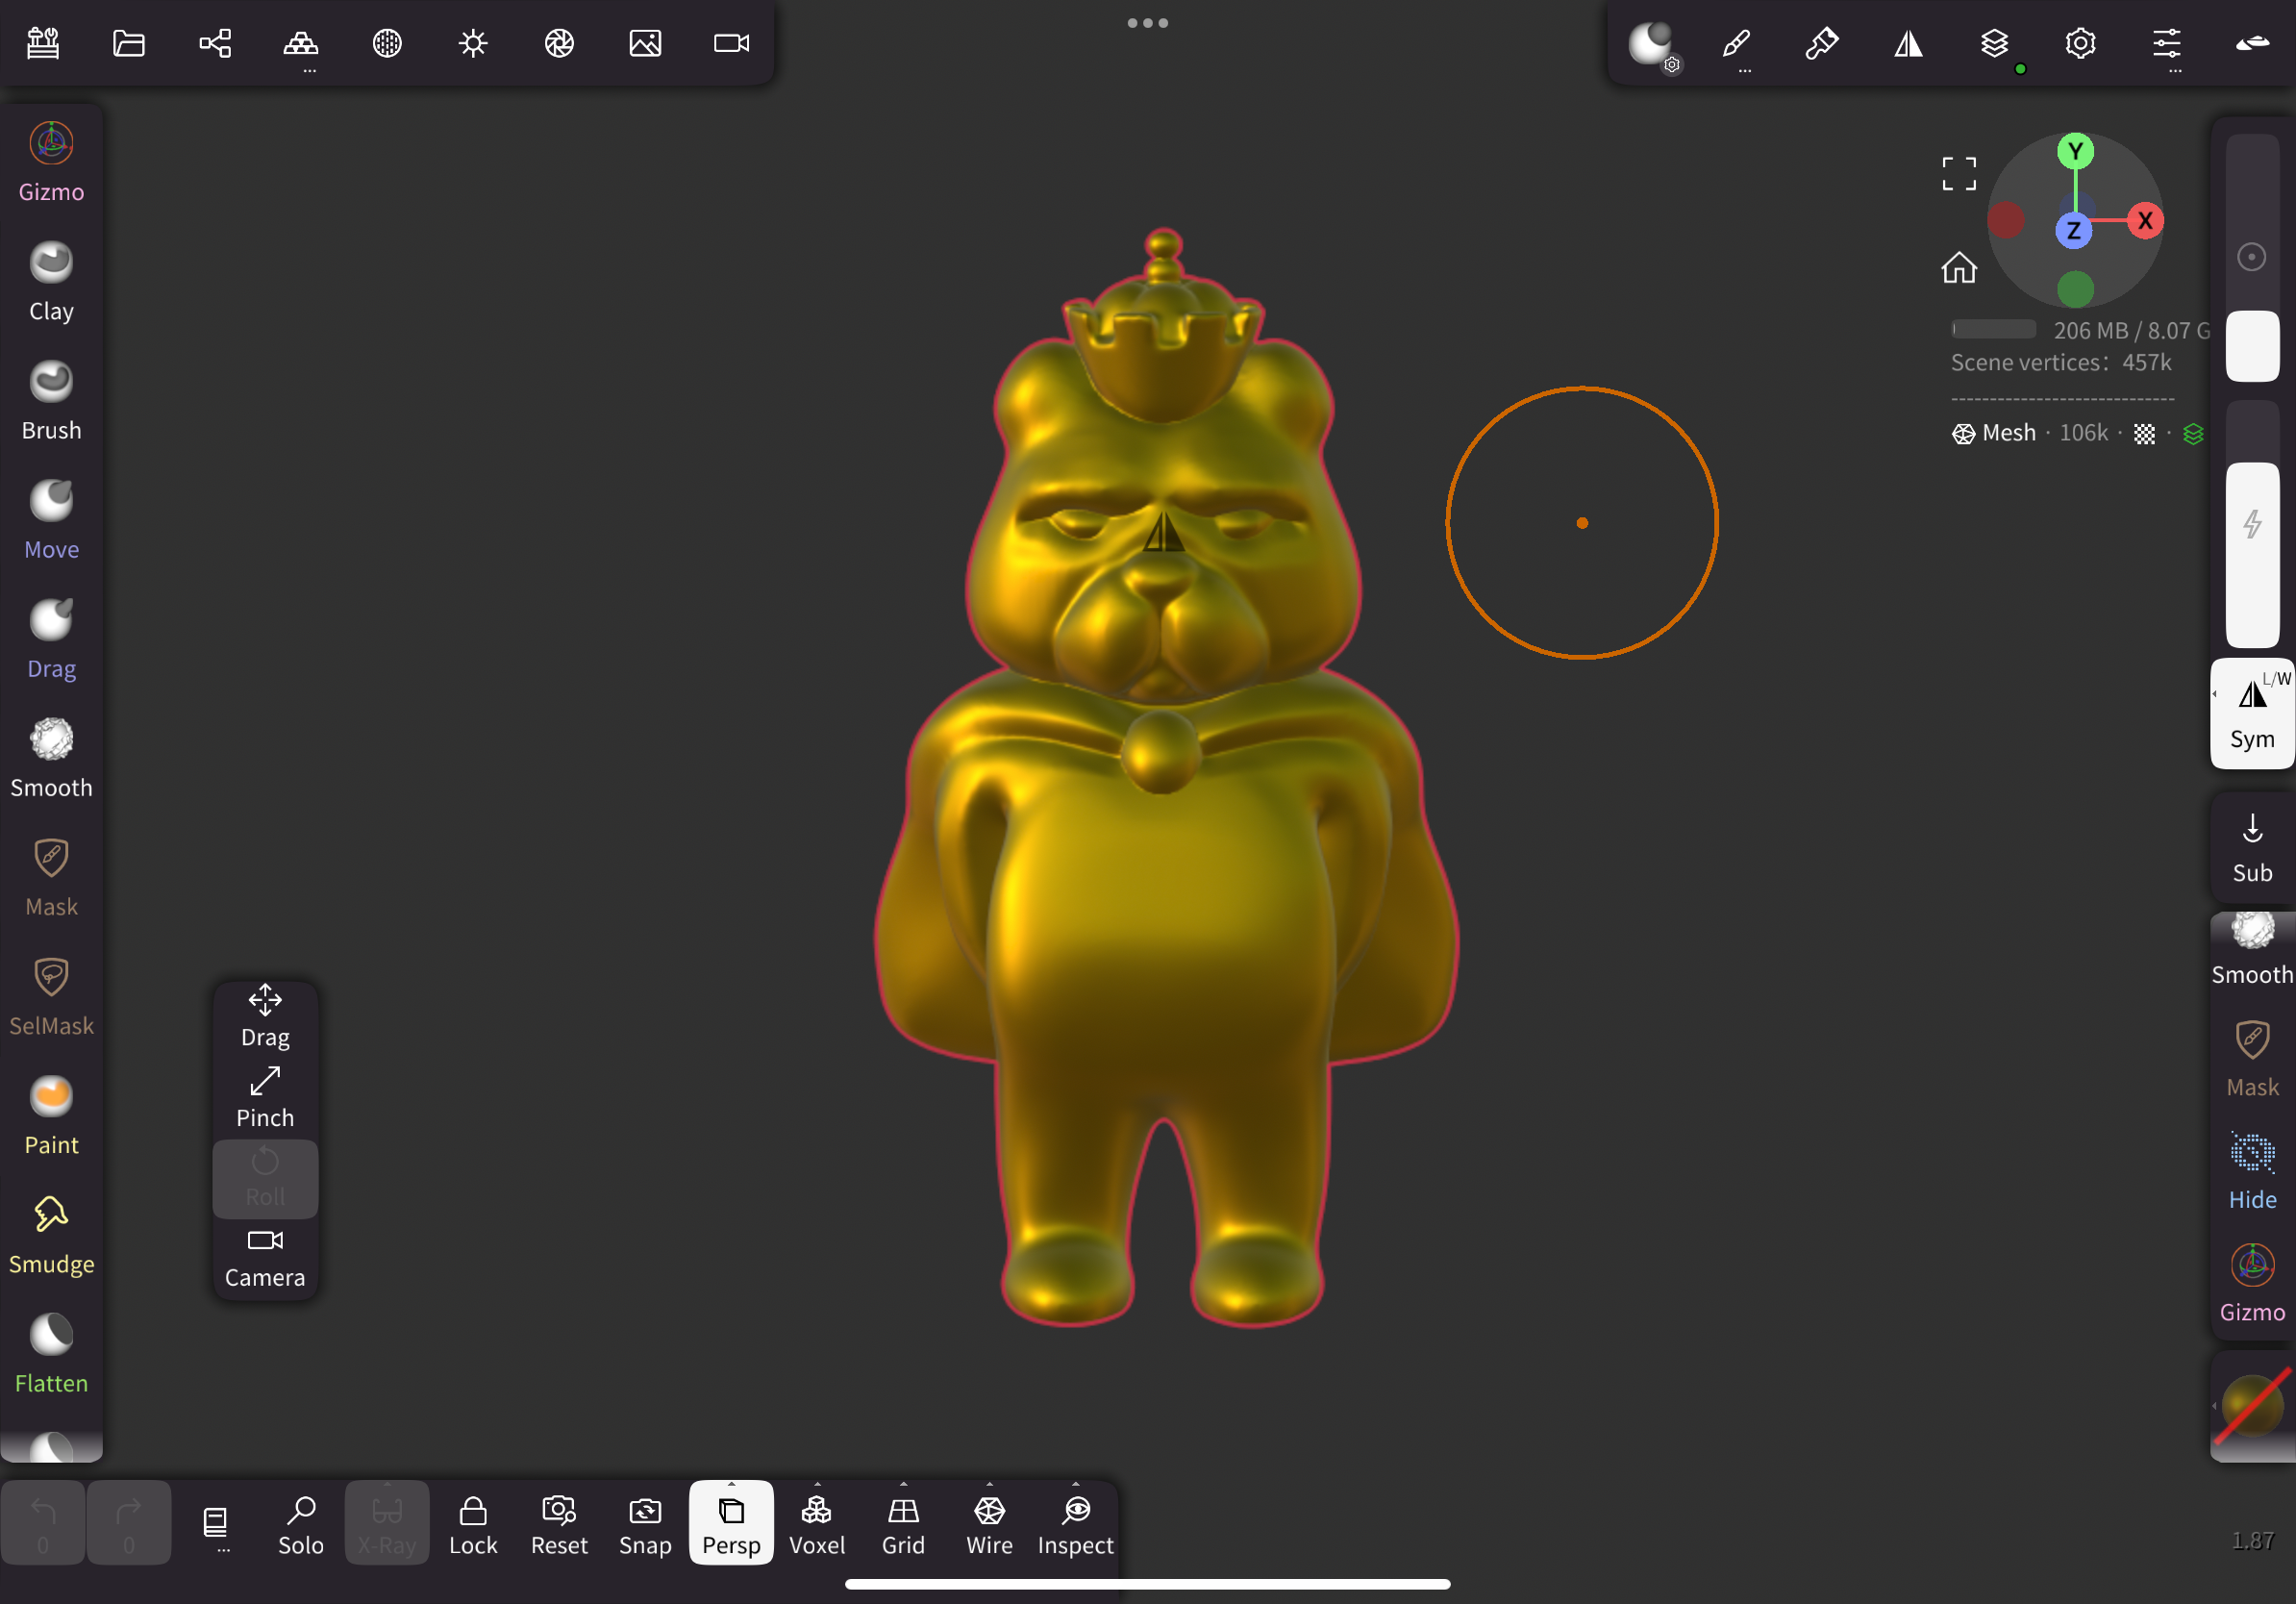Click the redo arrow button
The height and width of the screenshot is (1604, 2296).
129,1522
